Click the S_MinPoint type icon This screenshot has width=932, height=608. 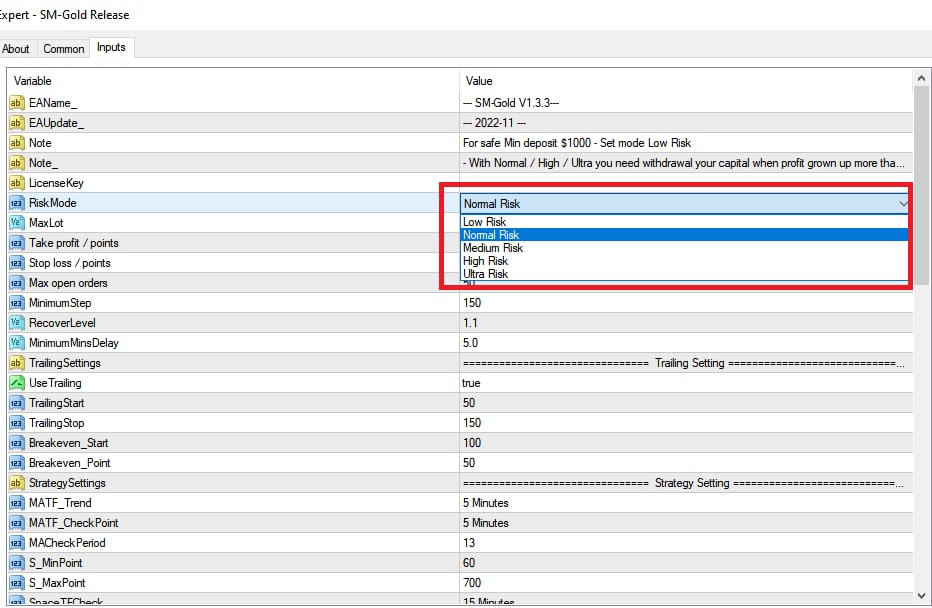click(x=16, y=563)
